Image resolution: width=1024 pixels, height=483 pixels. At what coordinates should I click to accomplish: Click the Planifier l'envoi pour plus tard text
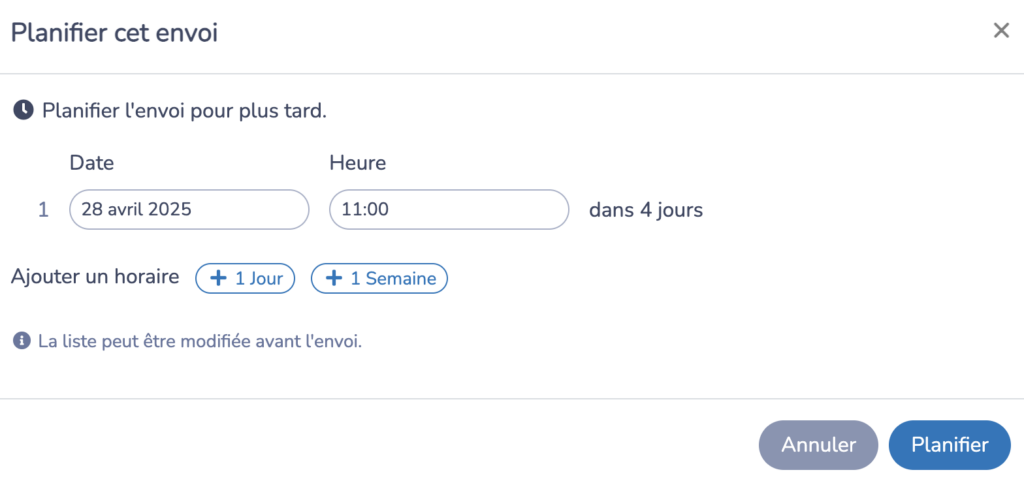[x=184, y=111]
